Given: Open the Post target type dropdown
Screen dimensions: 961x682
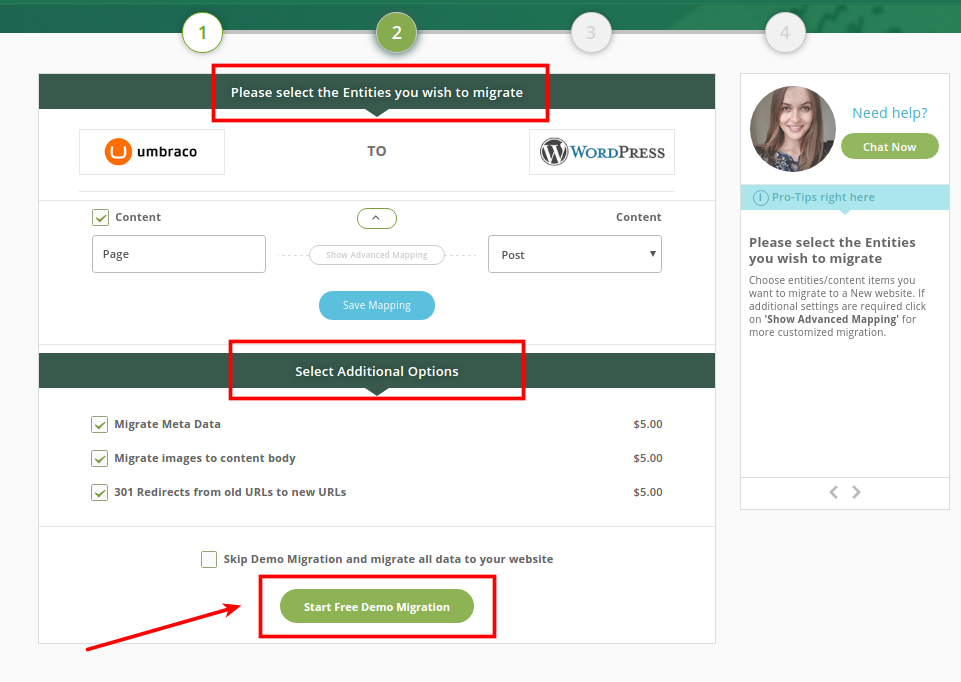Looking at the screenshot, I should pos(575,254).
